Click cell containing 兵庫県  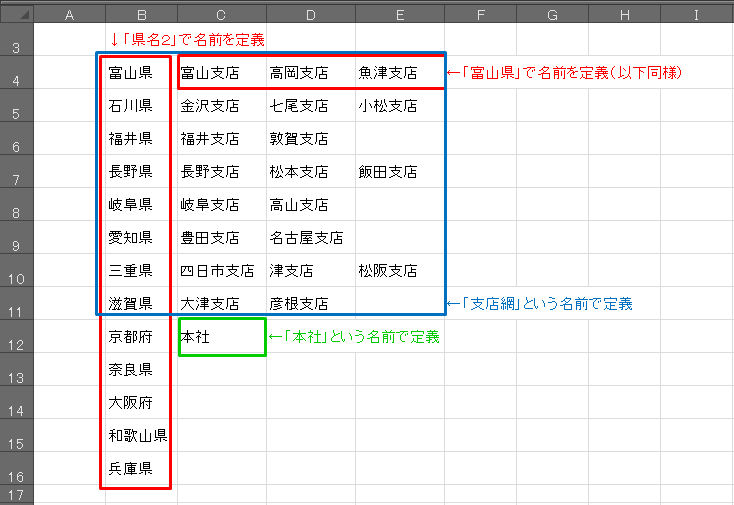click(x=141, y=468)
